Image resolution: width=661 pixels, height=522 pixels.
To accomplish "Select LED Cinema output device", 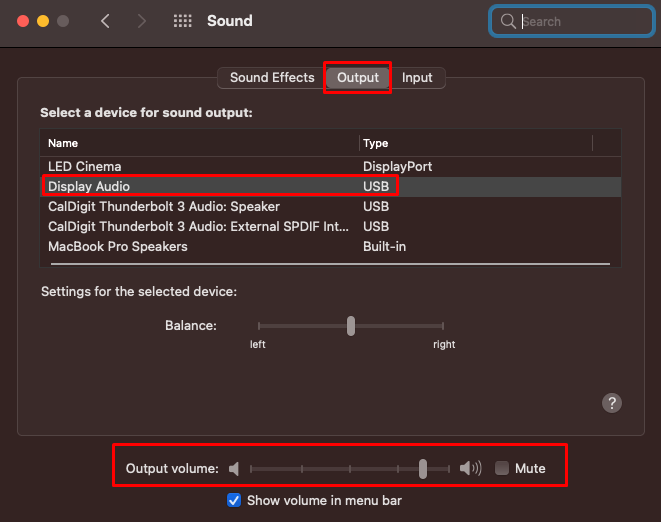I will 330,167.
